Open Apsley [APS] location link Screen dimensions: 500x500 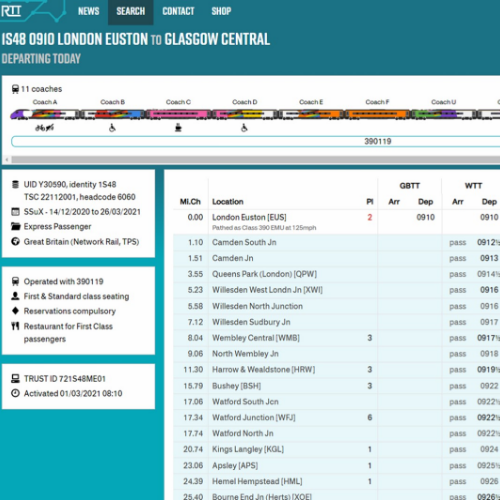pyautogui.click(x=235, y=465)
